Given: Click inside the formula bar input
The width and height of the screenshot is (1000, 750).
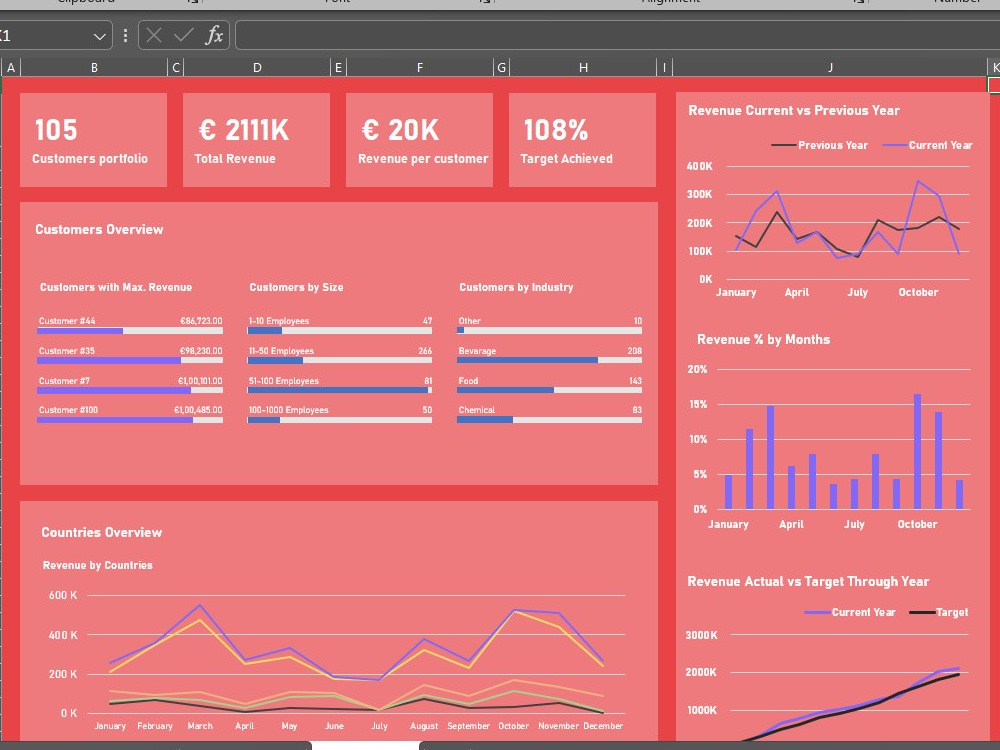Looking at the screenshot, I should click(617, 35).
